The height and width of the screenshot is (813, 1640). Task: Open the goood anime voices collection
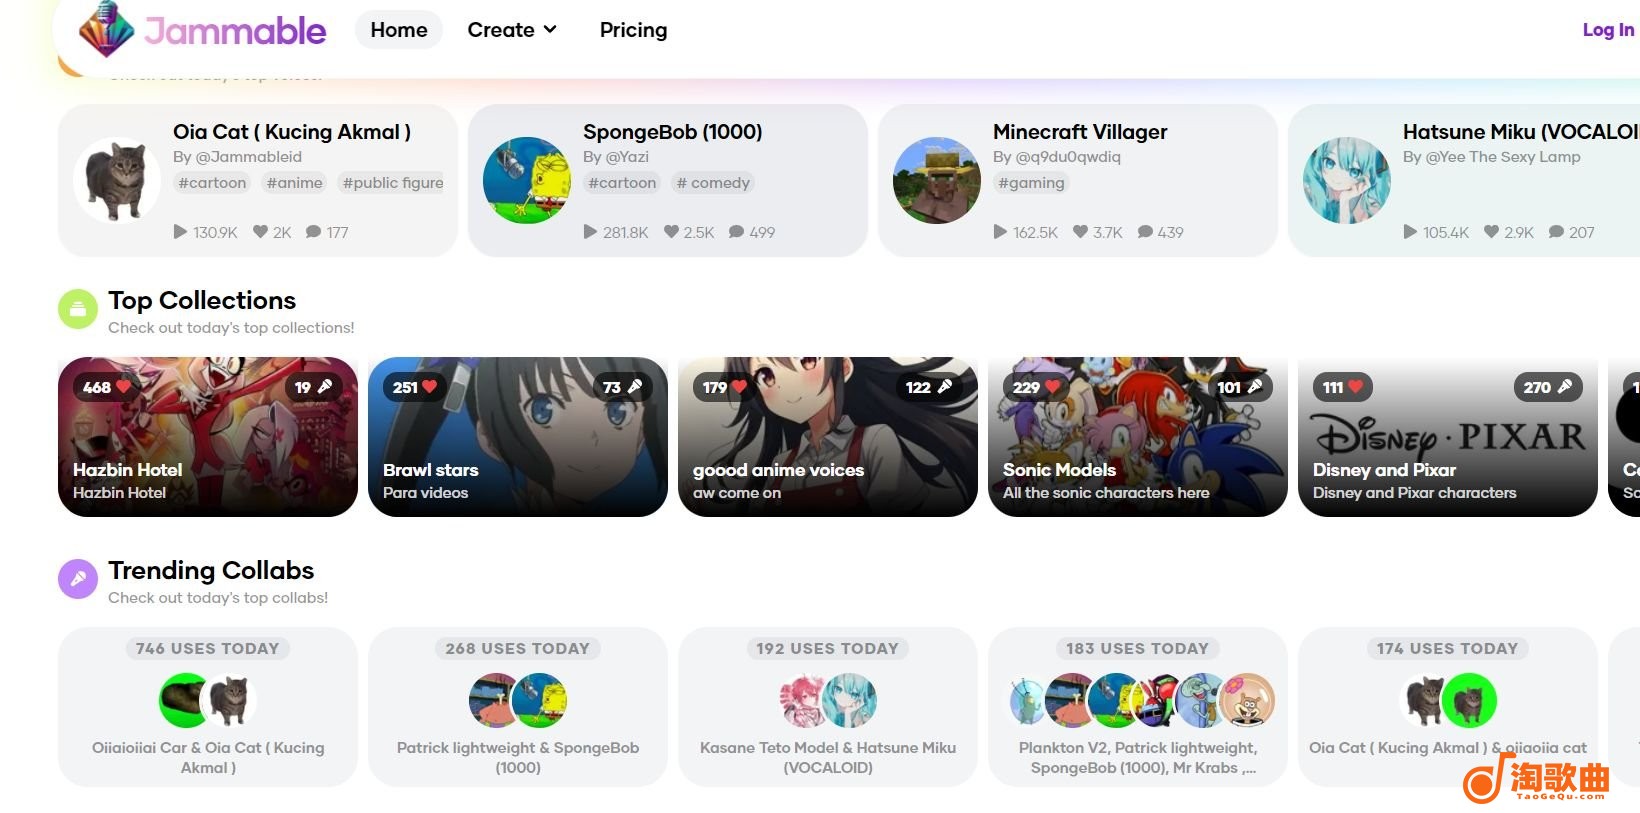tap(828, 437)
